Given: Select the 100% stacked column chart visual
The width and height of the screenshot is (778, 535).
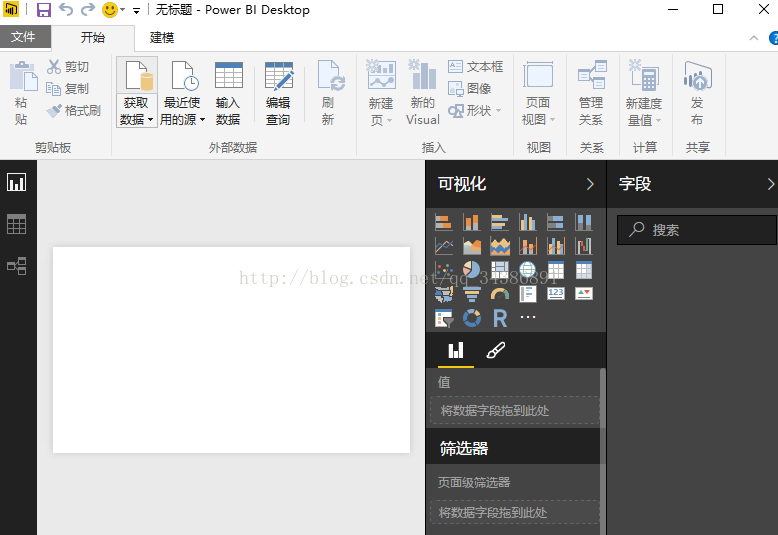Looking at the screenshot, I should point(584,222).
